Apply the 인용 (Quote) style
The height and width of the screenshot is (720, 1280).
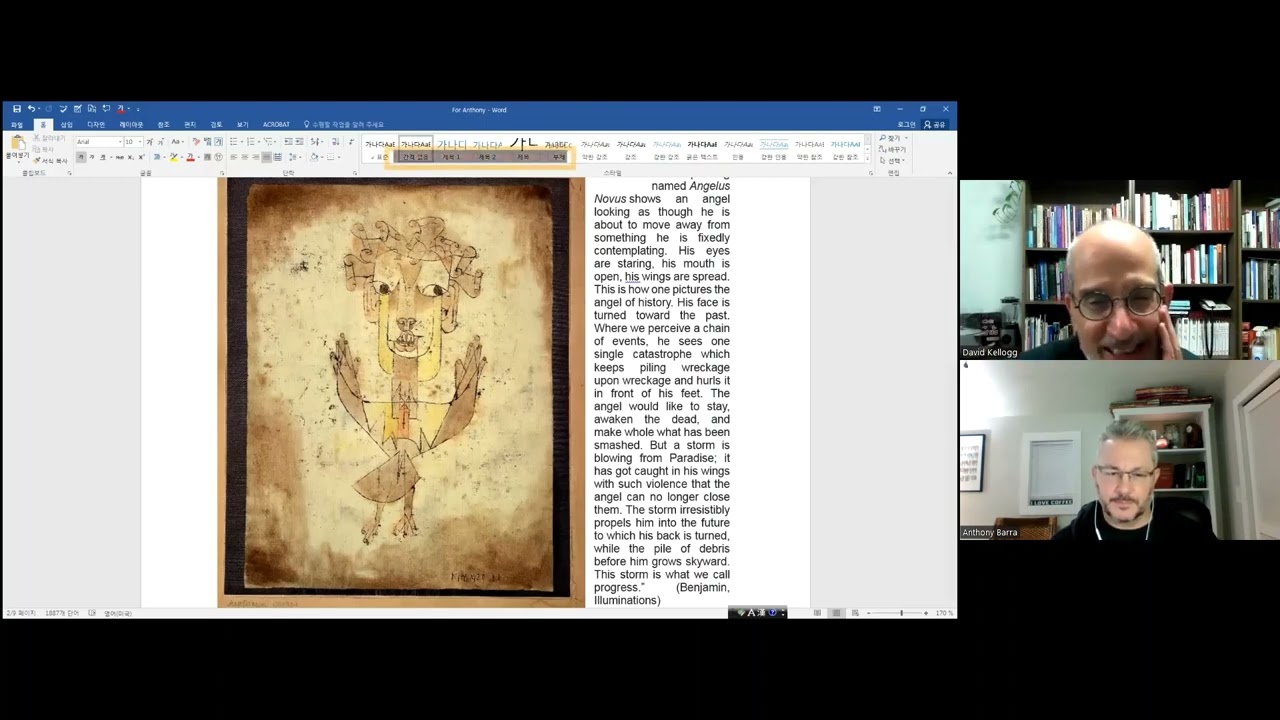738,149
